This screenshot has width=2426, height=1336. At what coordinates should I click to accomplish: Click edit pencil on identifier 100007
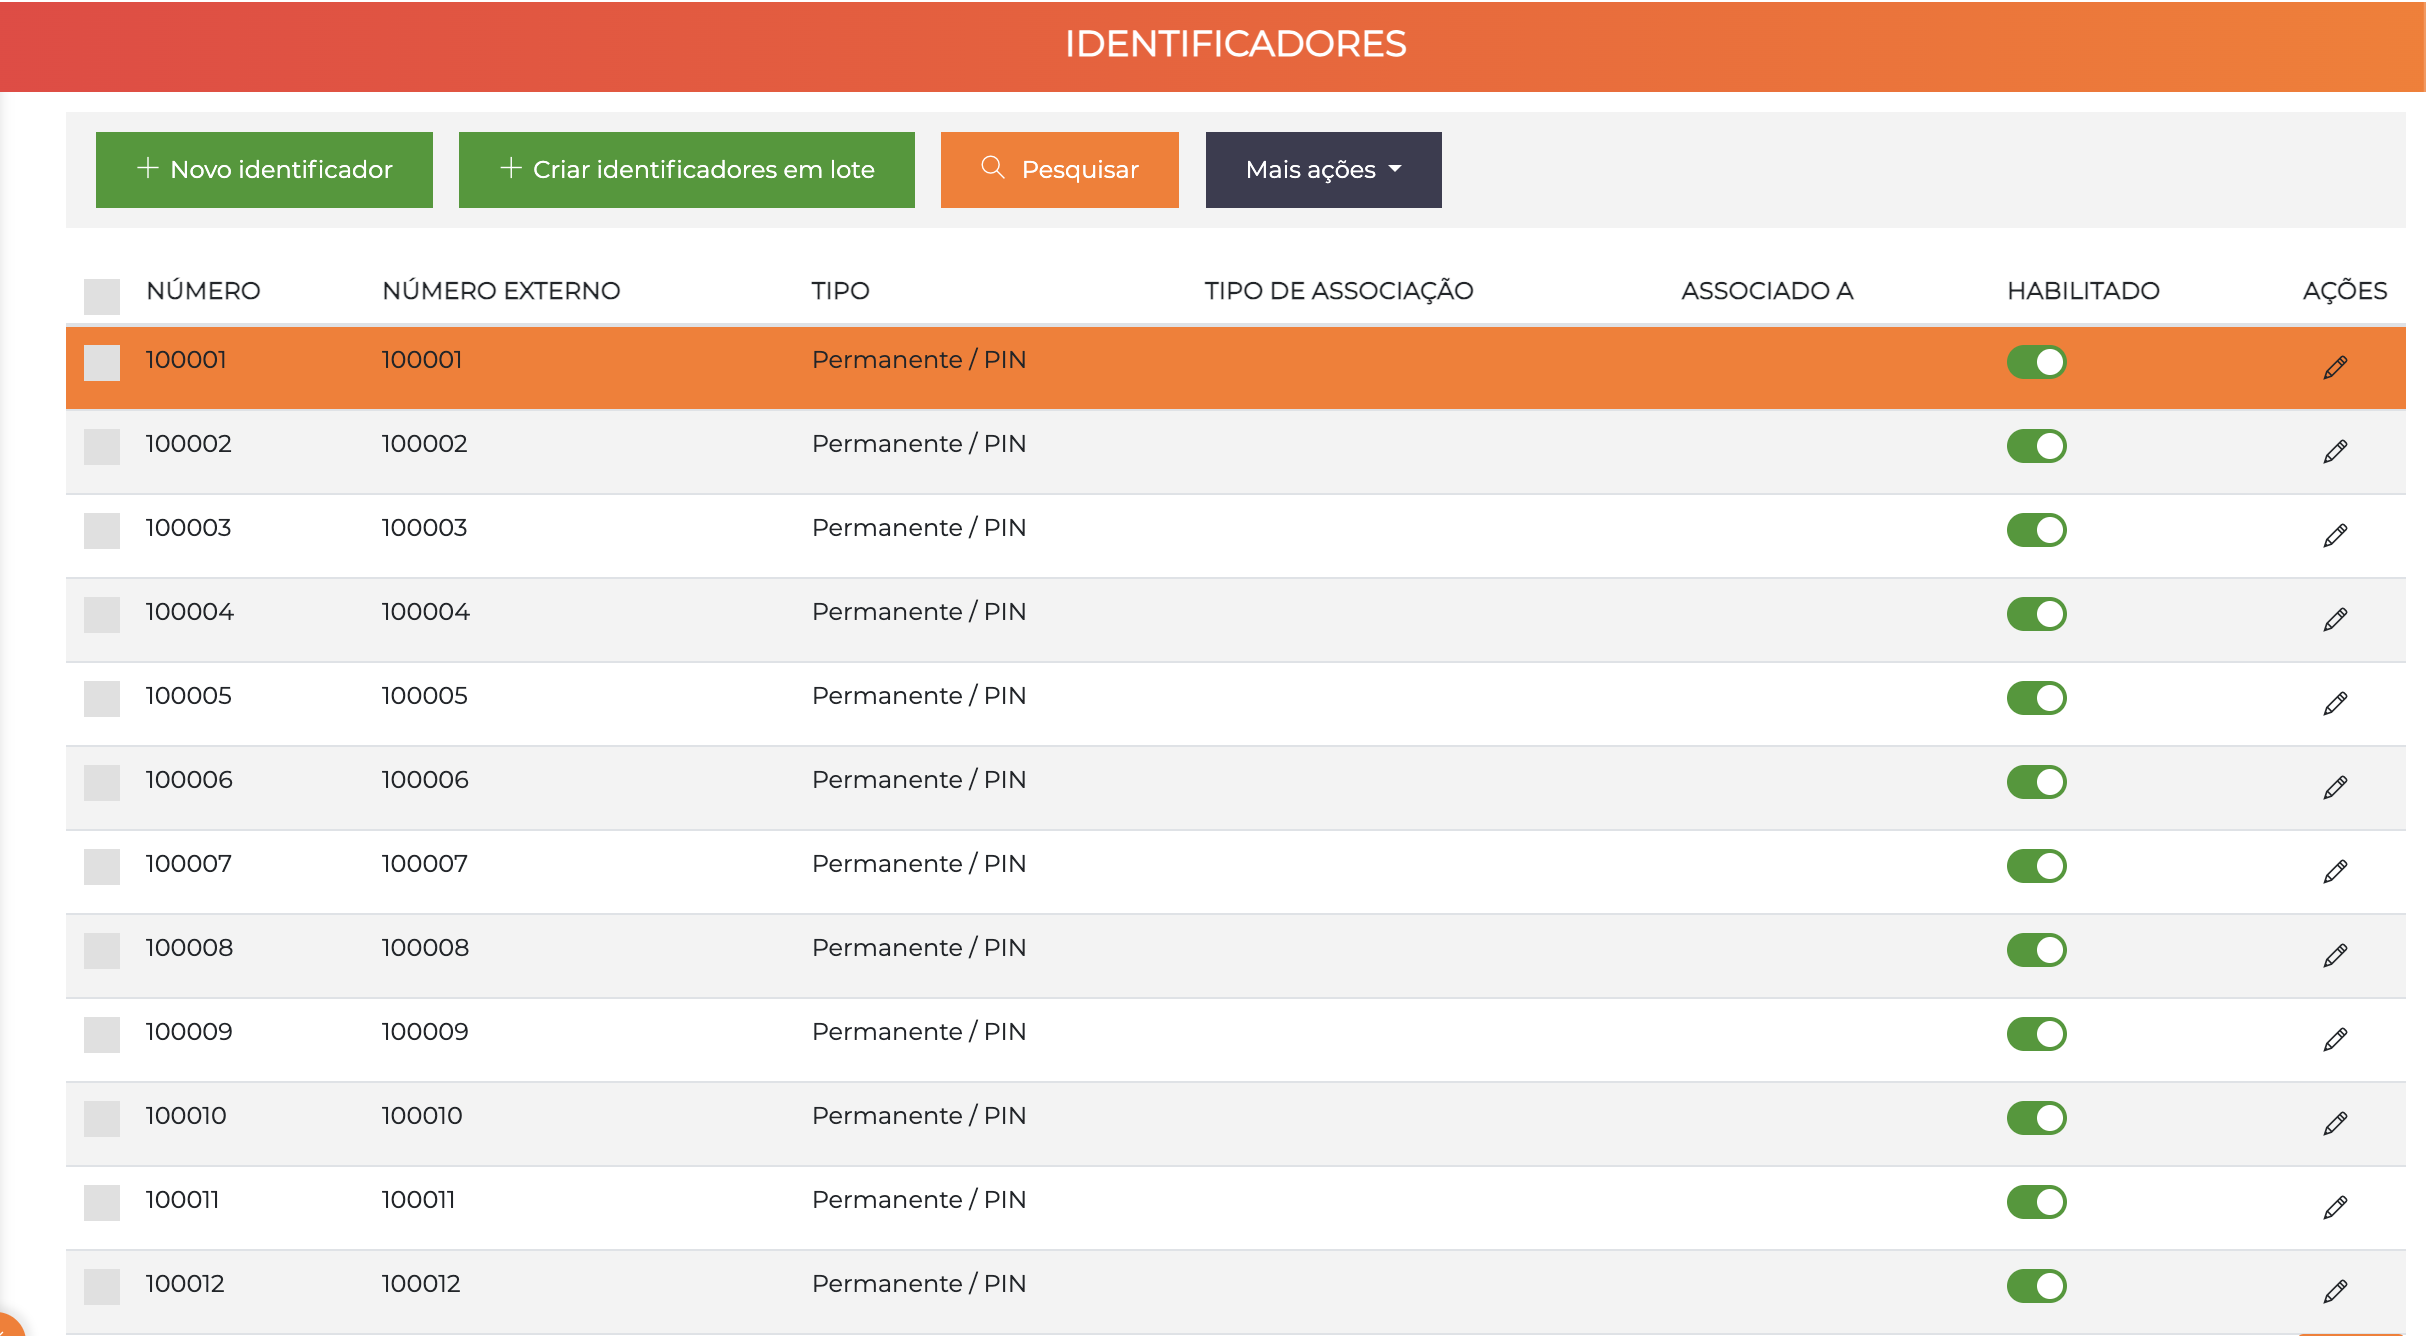(x=2334, y=871)
